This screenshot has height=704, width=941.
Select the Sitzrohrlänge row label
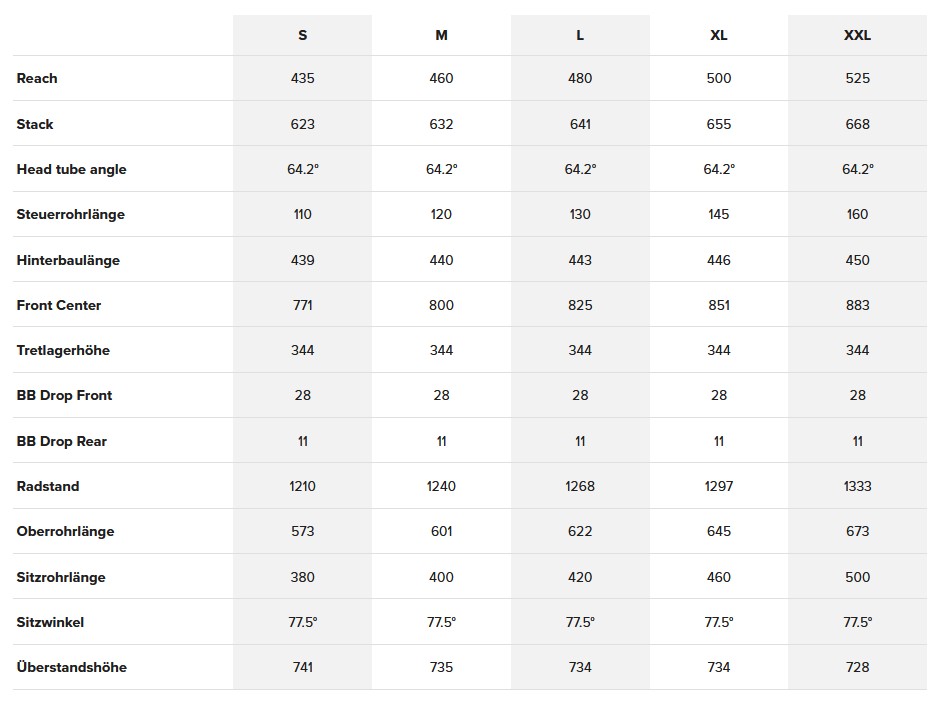click(61, 577)
